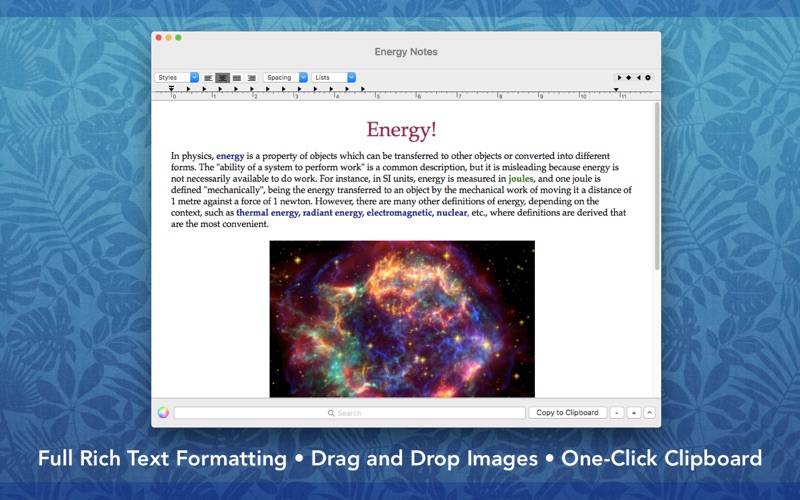Click the plus button in bottom bar
The image size is (800, 500).
(x=634, y=413)
